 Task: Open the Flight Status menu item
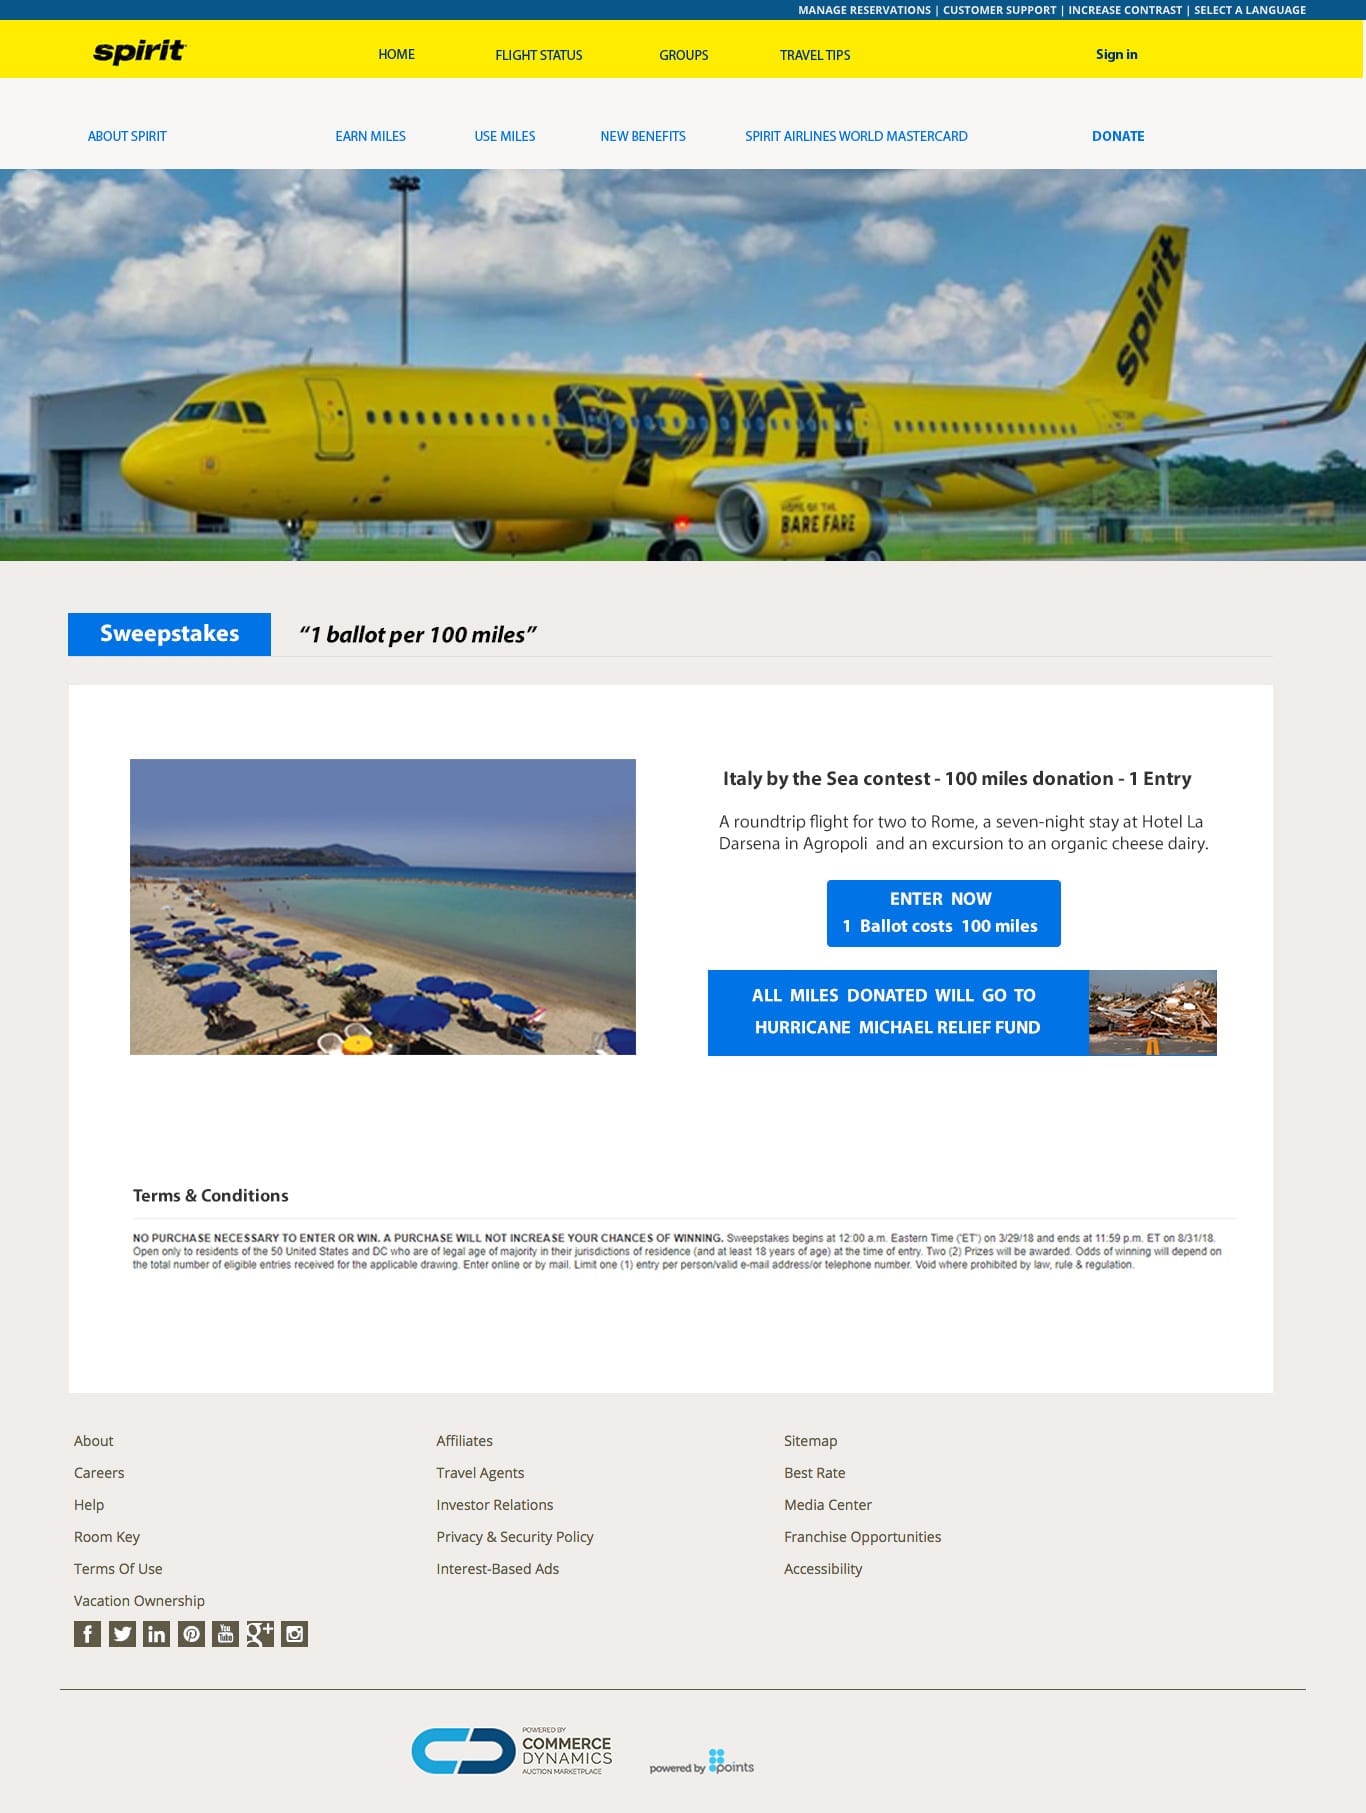tap(538, 55)
